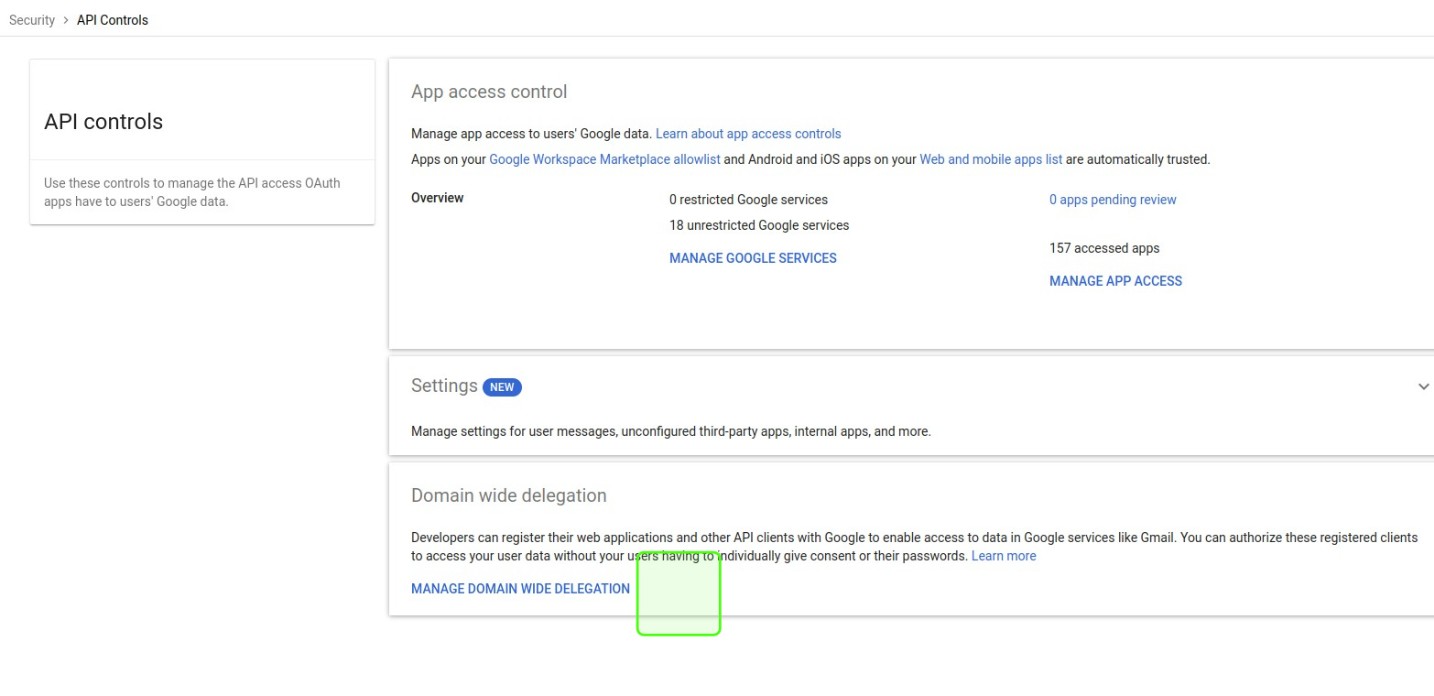
Task: Open Manage App Access
Action: tap(1115, 281)
